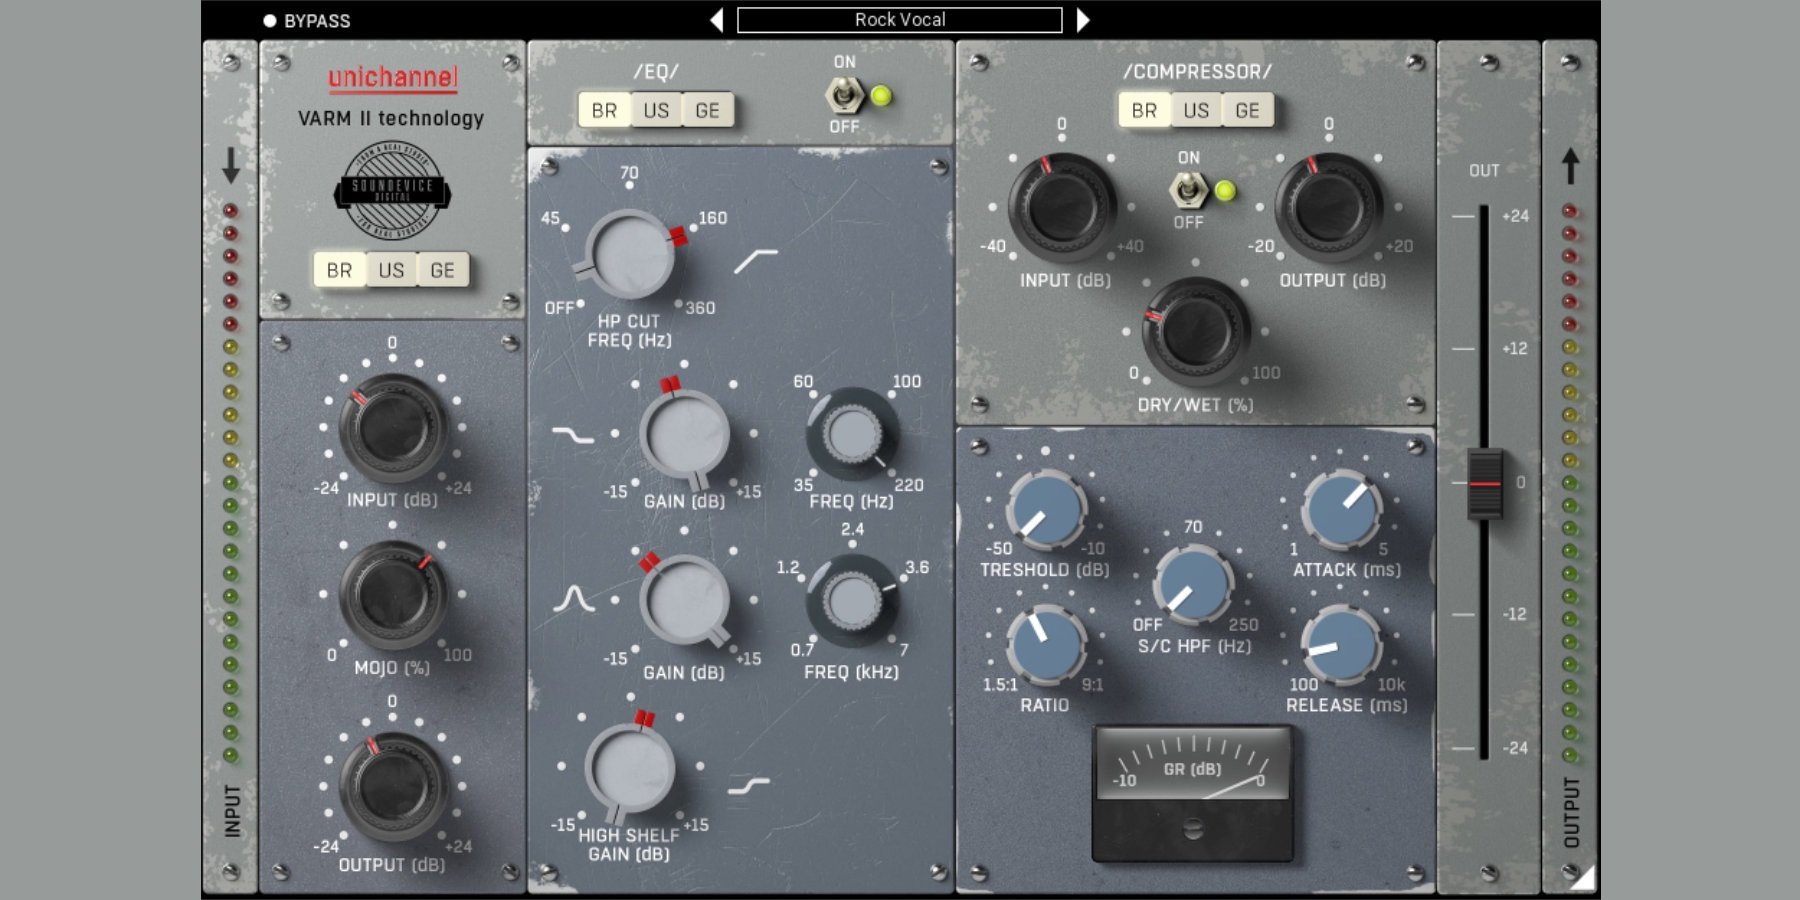This screenshot has height=900, width=1800.
Task: Toggle the compressor ON/OFF switch
Action: [1188, 190]
